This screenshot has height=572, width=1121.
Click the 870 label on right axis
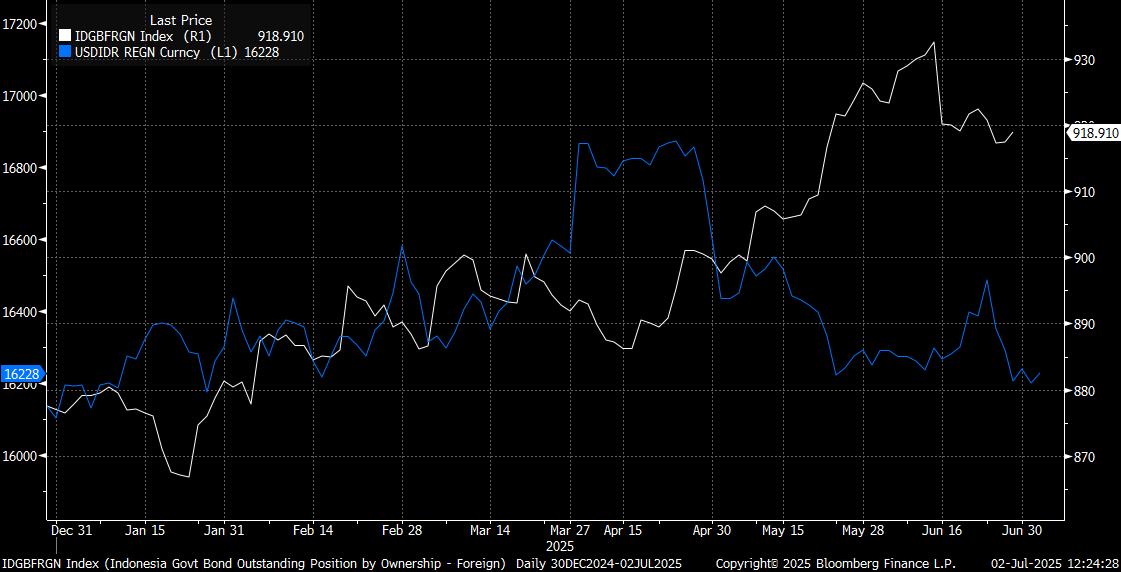click(x=1085, y=457)
